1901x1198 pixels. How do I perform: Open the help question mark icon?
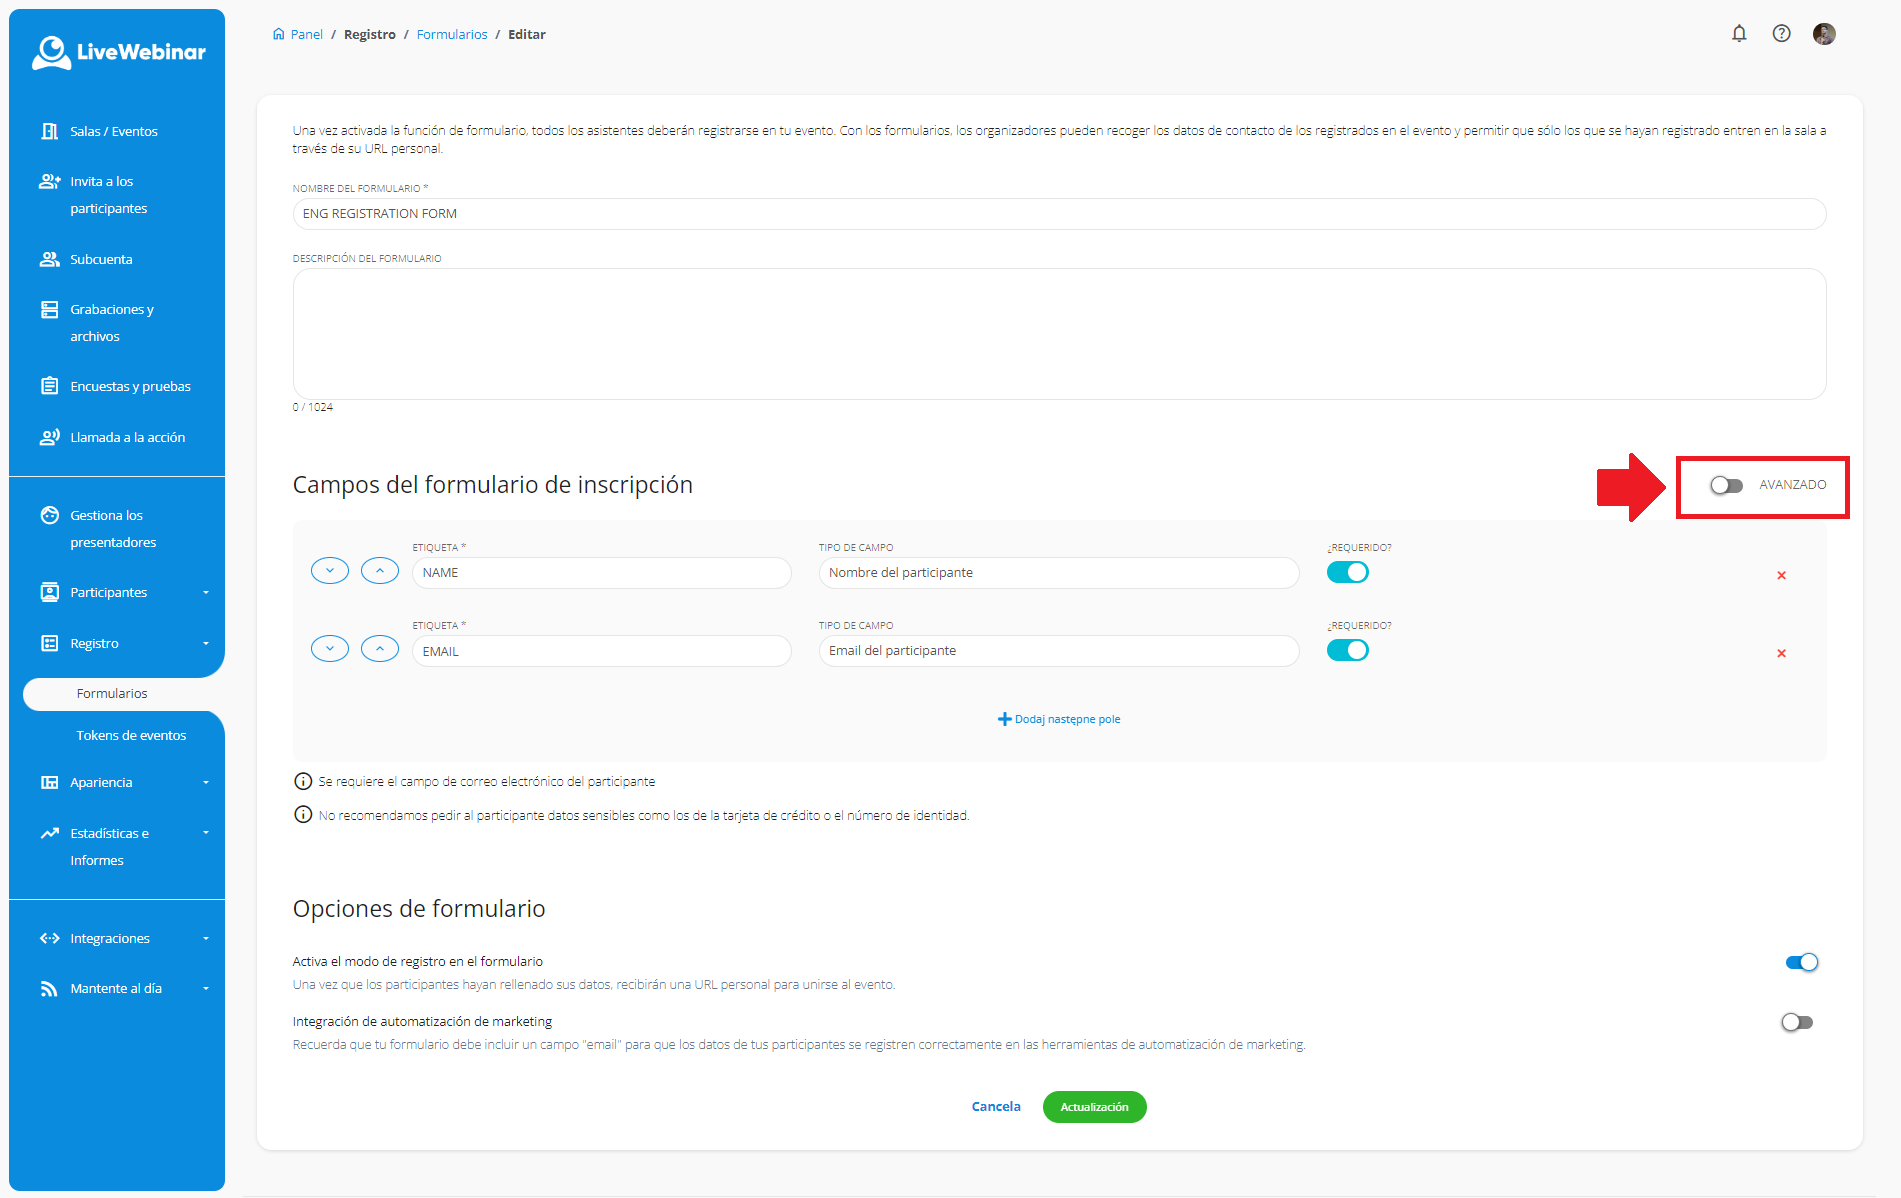coord(1781,34)
